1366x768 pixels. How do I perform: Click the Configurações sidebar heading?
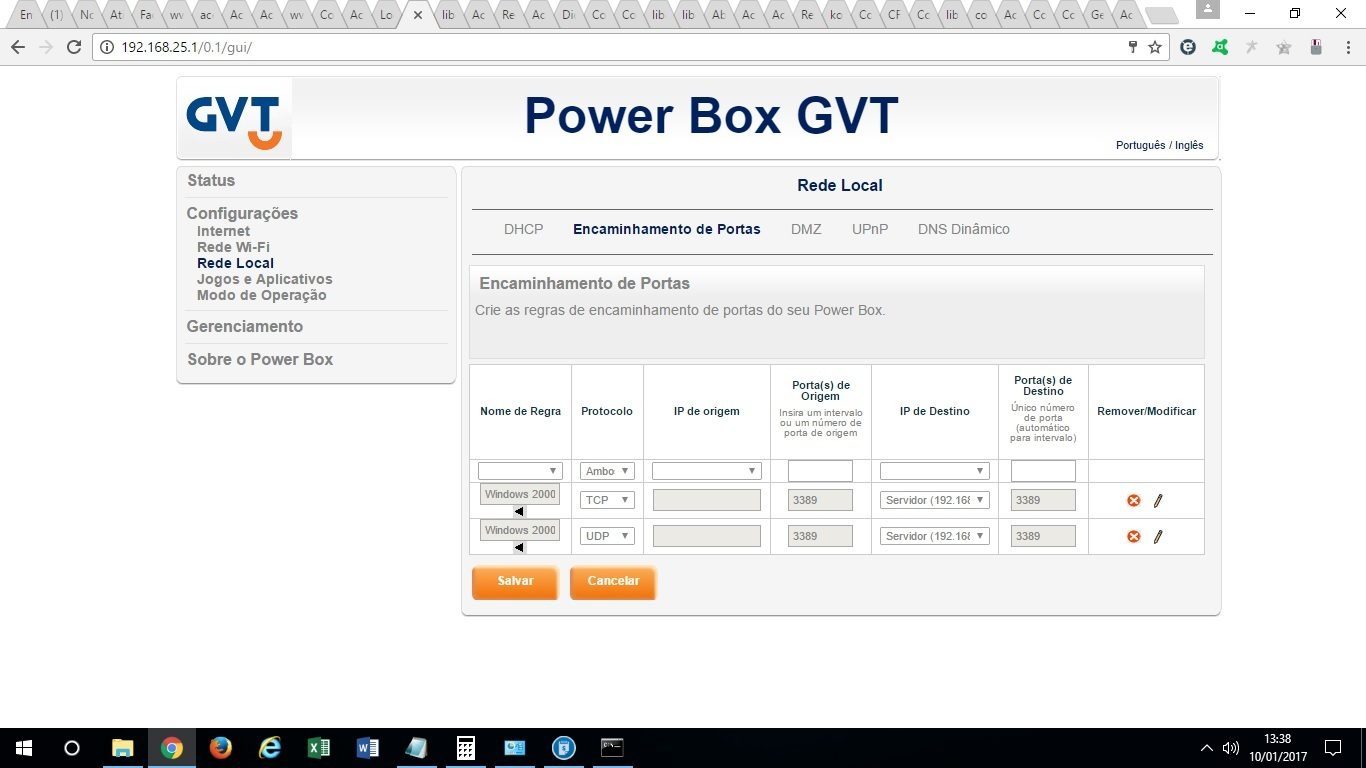click(242, 213)
